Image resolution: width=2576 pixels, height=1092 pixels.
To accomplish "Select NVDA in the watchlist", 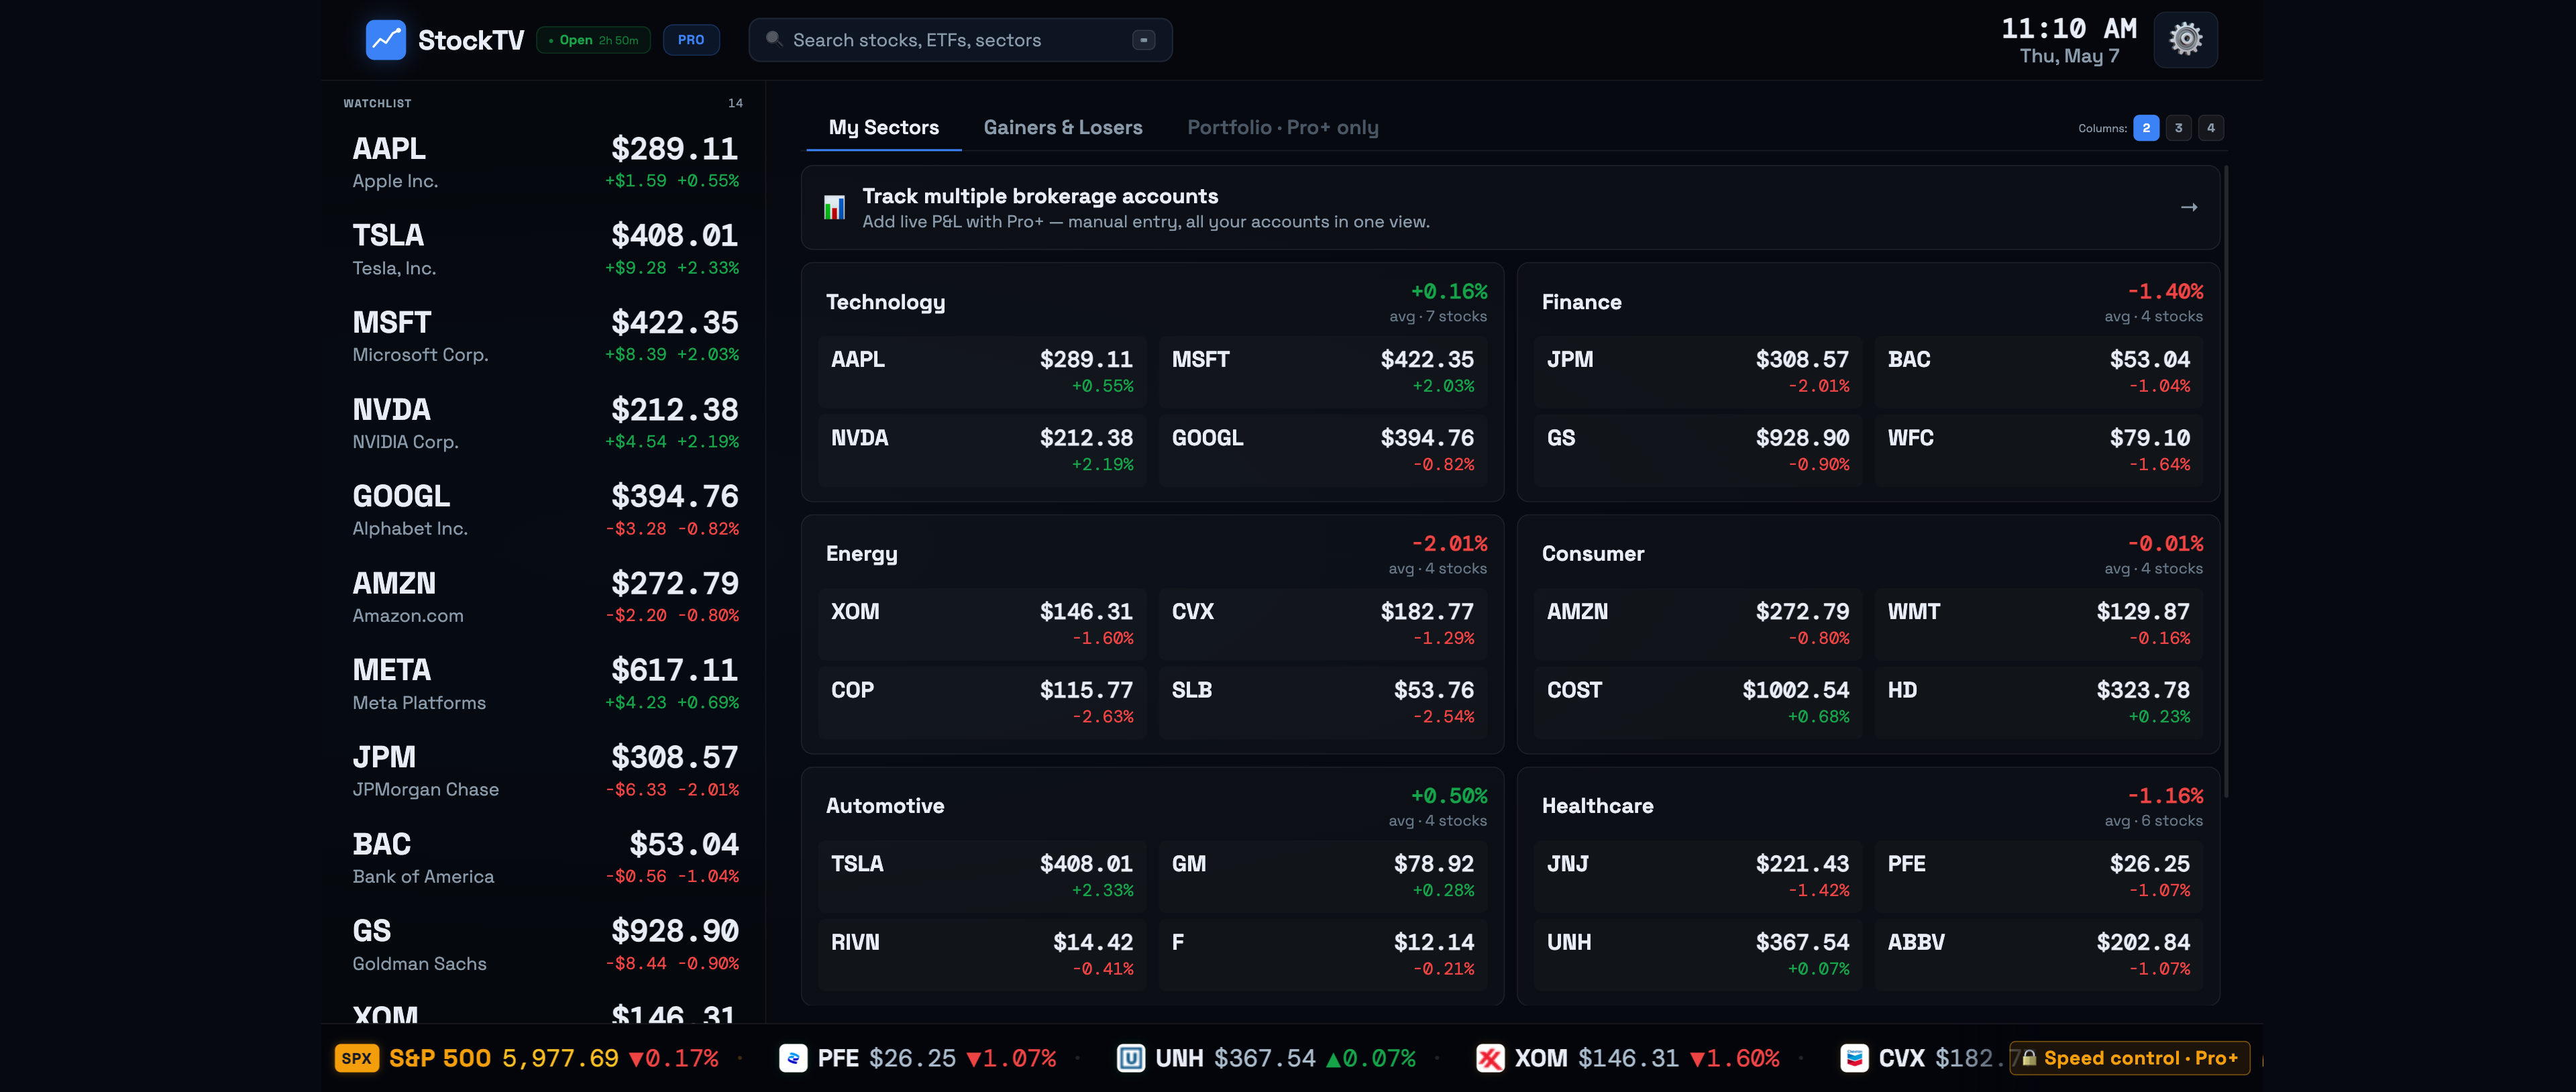I will pos(545,423).
